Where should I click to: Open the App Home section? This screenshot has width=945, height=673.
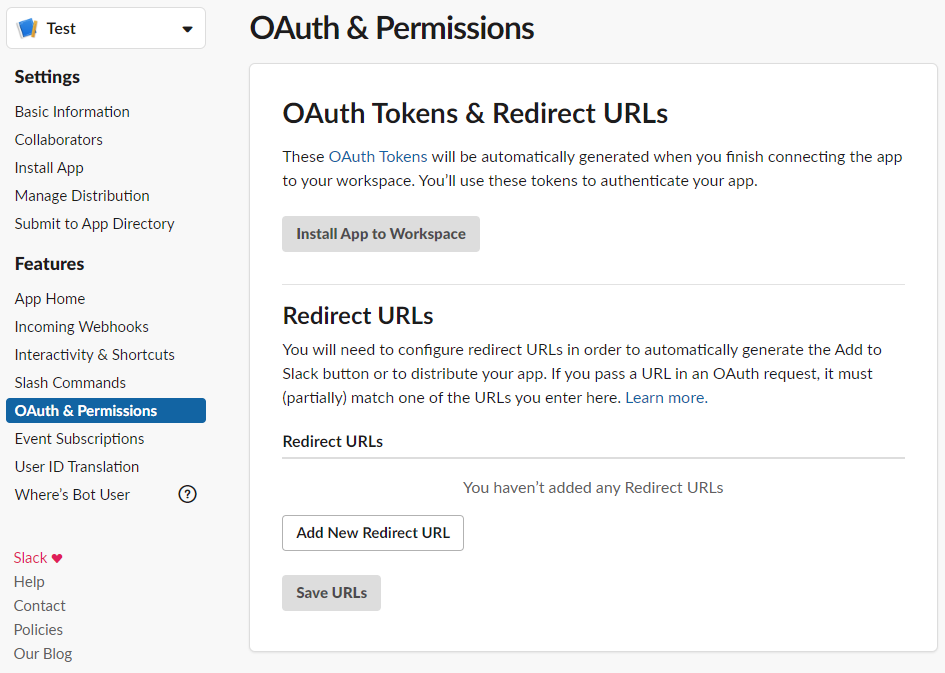point(50,298)
